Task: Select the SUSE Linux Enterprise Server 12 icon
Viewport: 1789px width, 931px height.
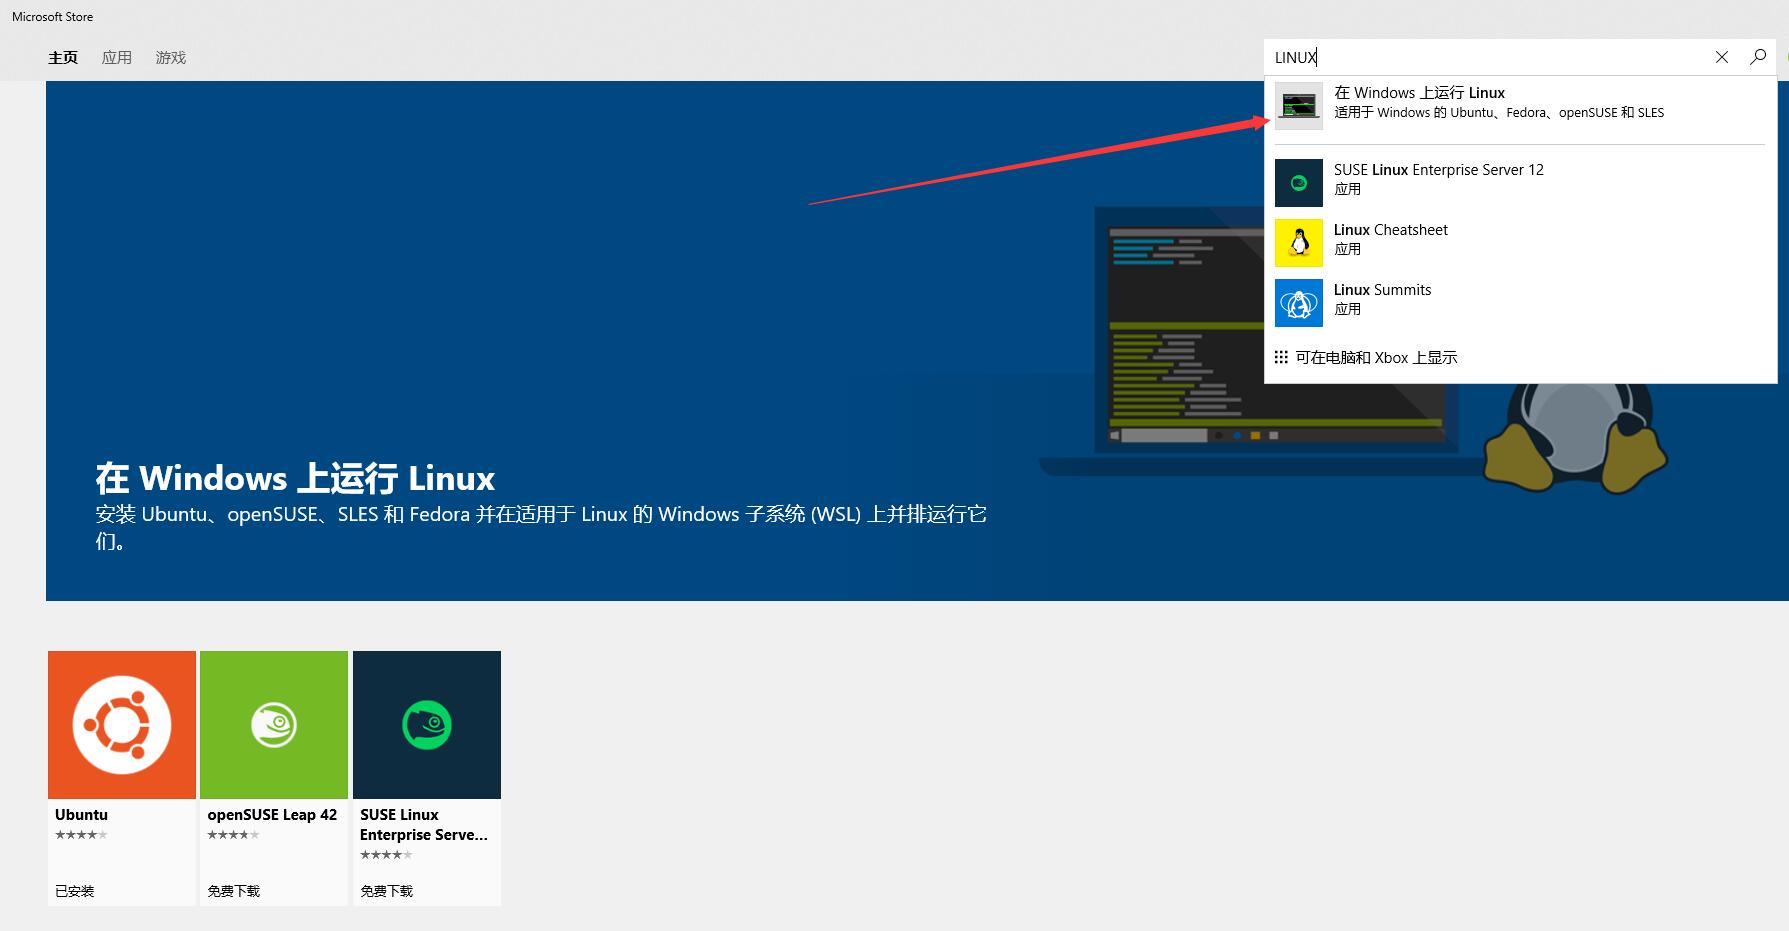Action: 1299,183
